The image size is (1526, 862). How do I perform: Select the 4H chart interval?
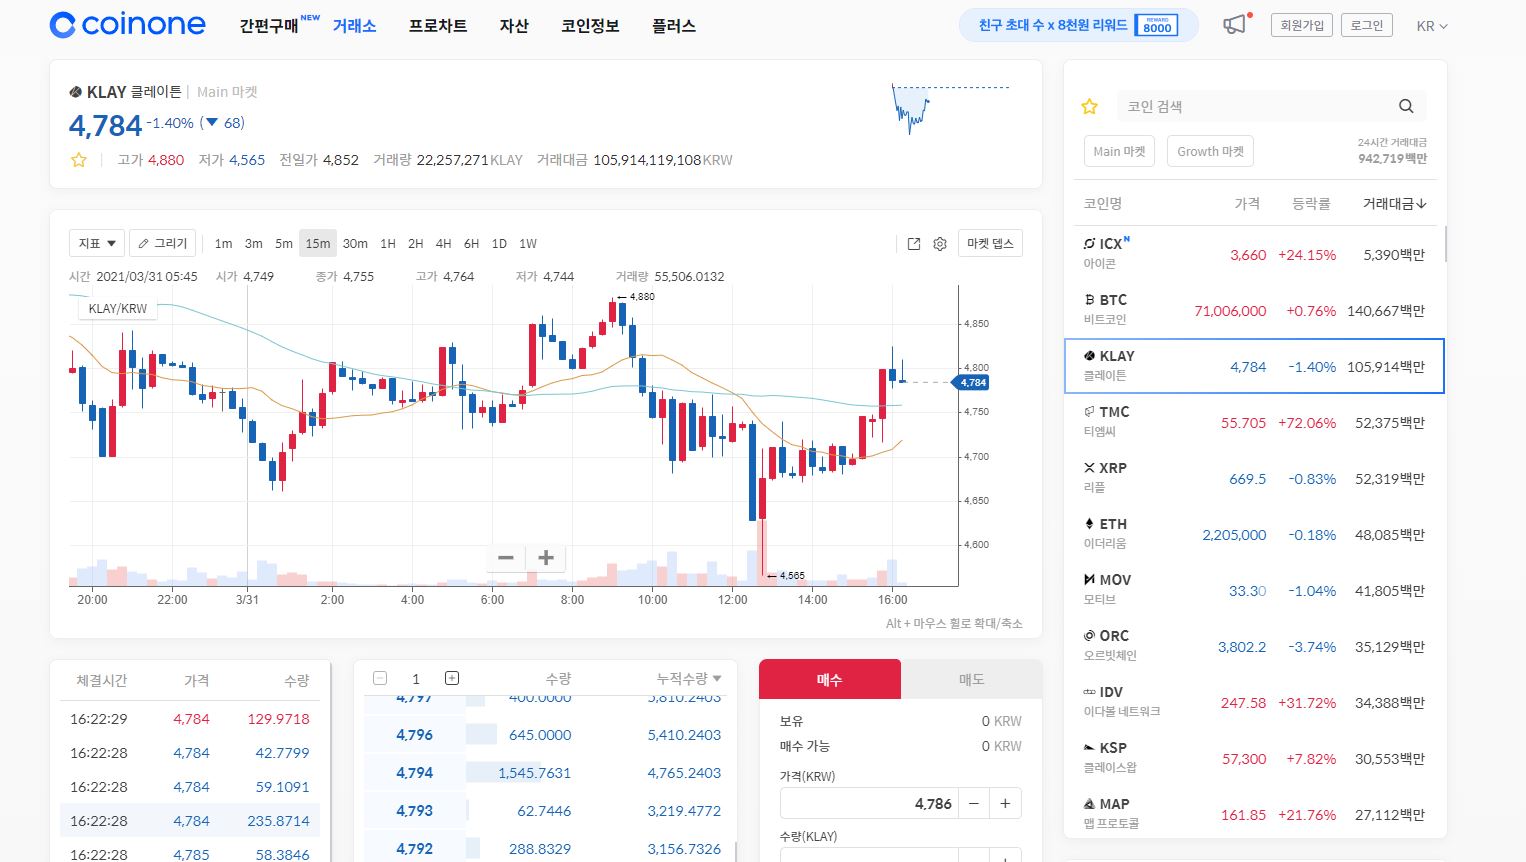pyautogui.click(x=444, y=244)
